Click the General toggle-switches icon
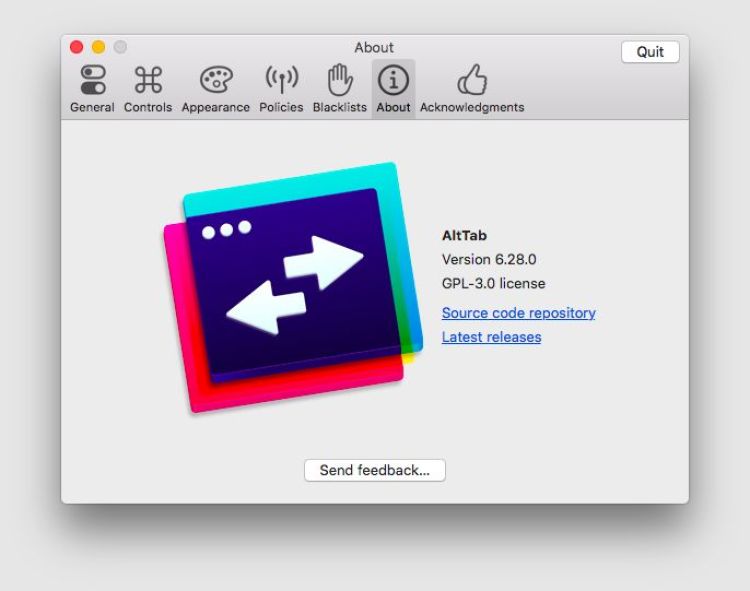The width and height of the screenshot is (750, 591). tap(92, 80)
